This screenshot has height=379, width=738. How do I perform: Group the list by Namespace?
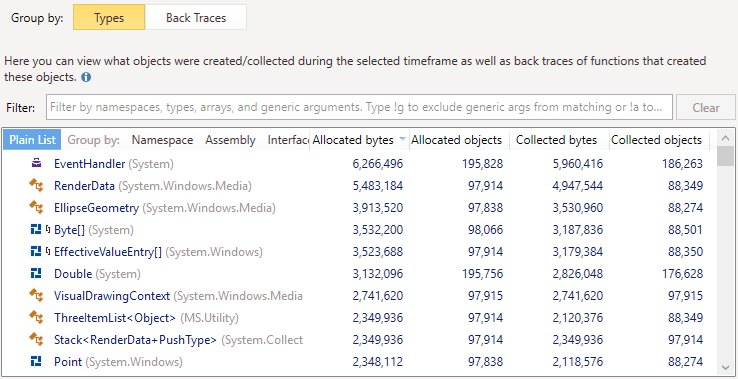pyautogui.click(x=162, y=140)
